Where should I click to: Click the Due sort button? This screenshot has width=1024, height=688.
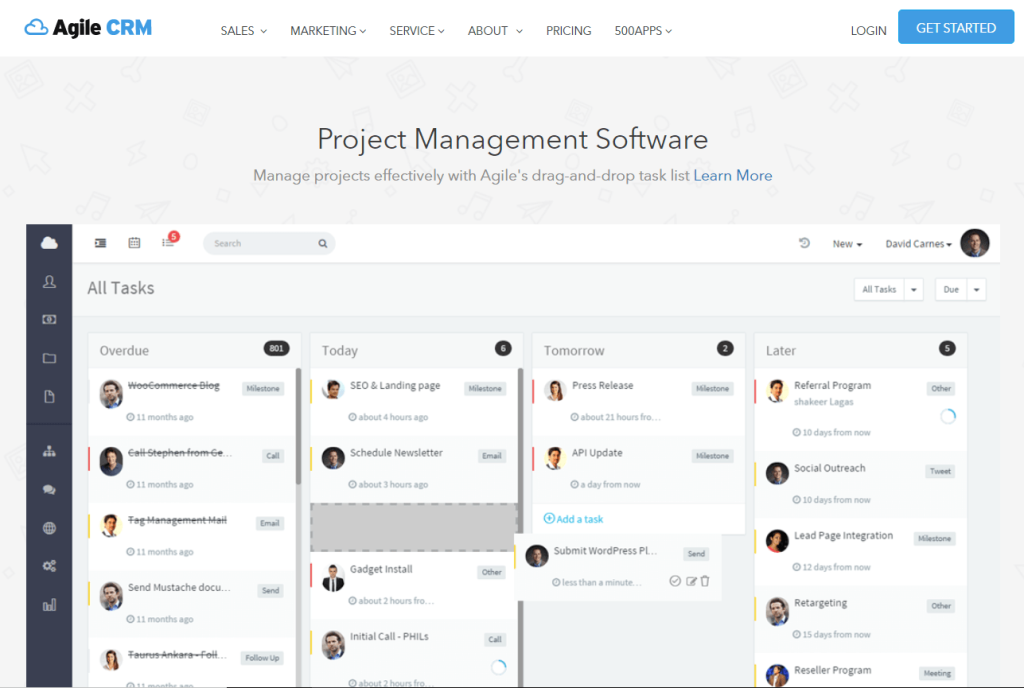(x=951, y=289)
